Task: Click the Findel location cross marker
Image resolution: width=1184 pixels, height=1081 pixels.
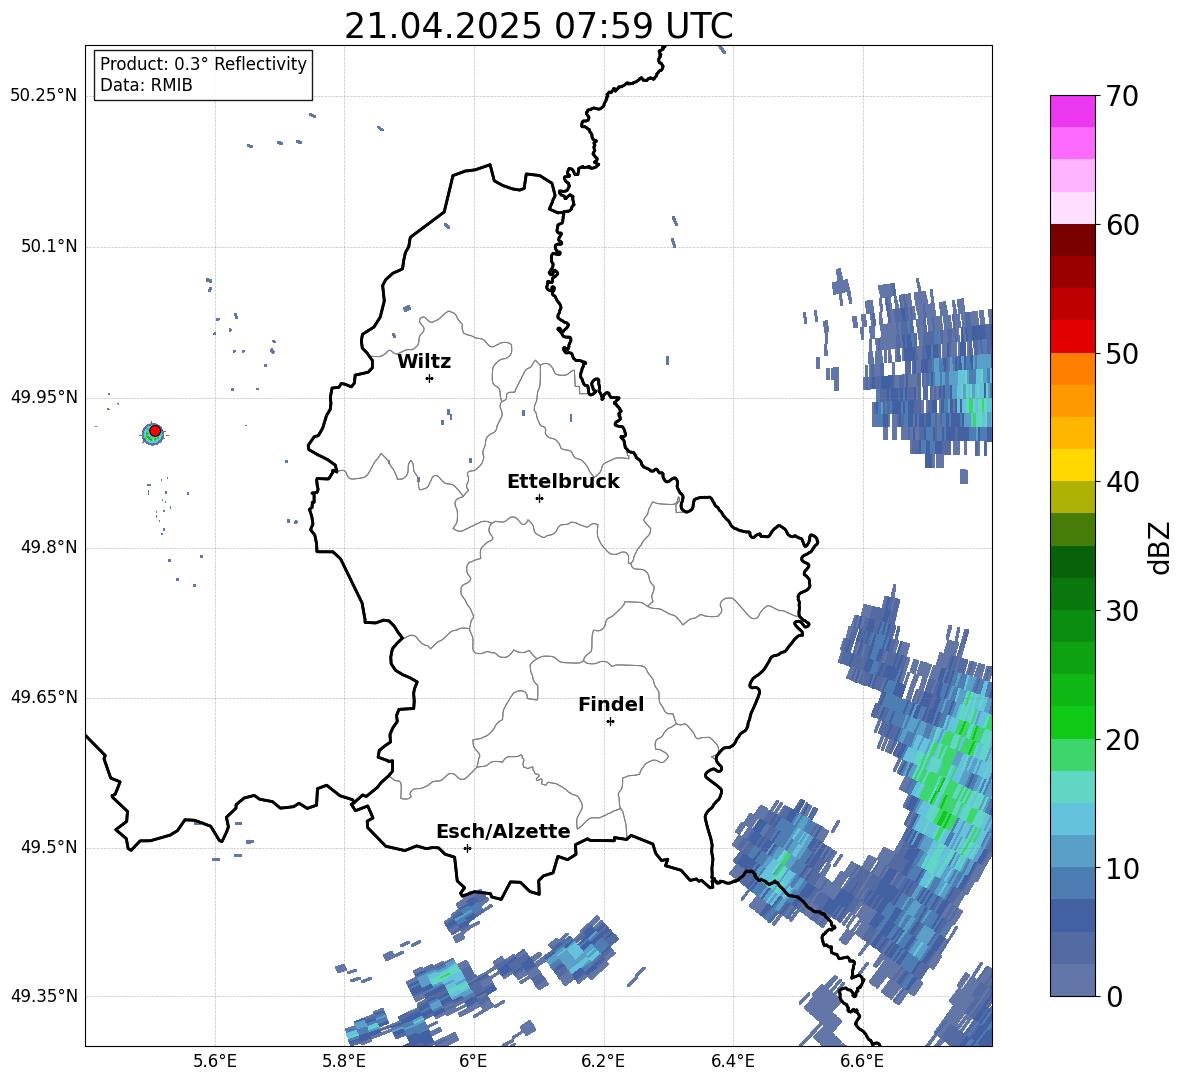Action: tap(610, 722)
